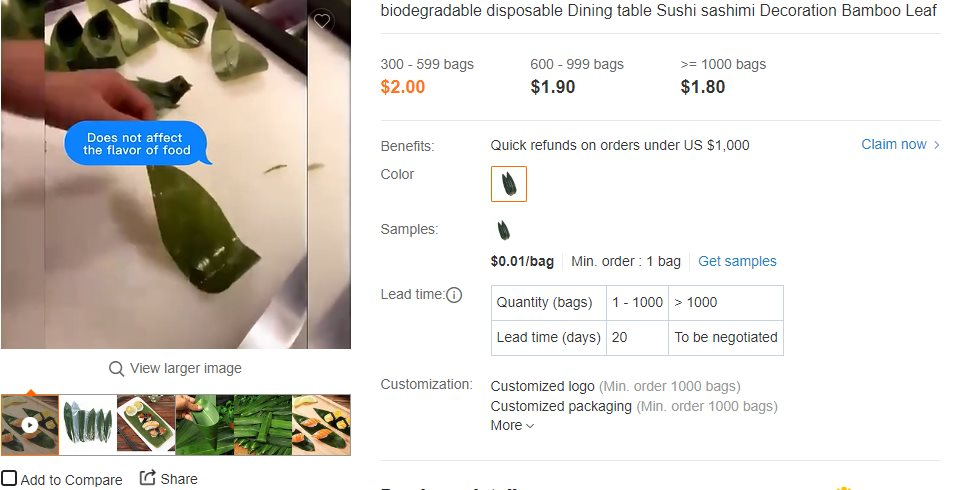This screenshot has width=956, height=490.
Task: Play the product video thumbnail
Action: 30,425
